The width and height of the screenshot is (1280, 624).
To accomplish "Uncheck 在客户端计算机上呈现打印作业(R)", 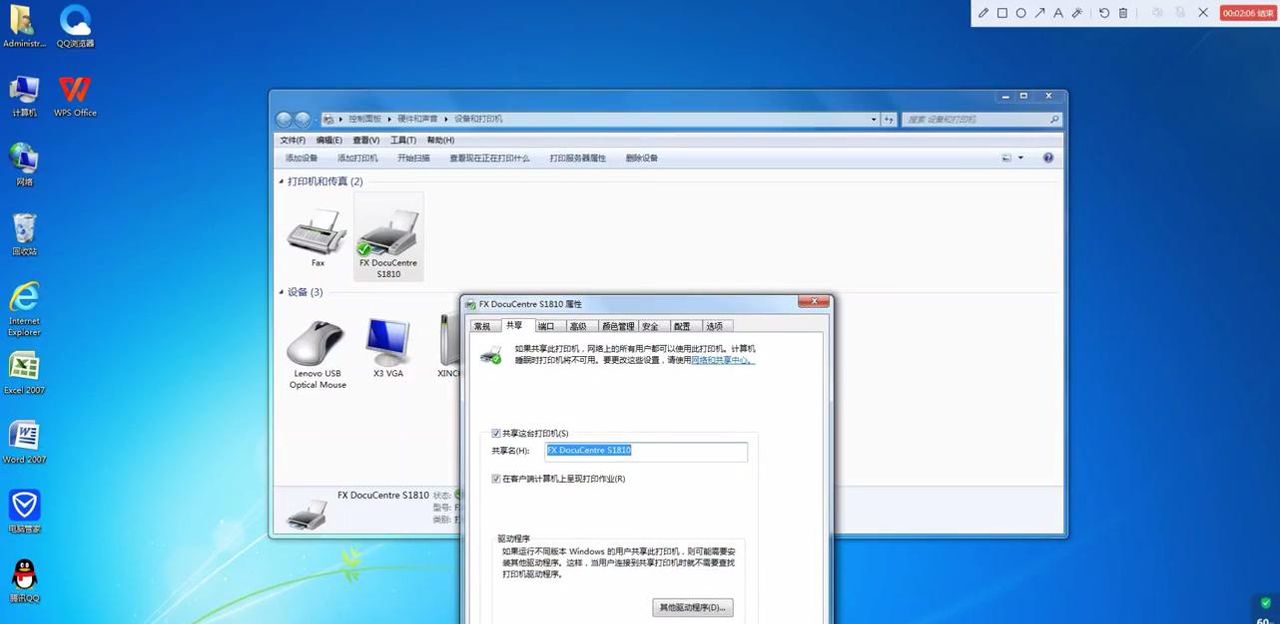I will coord(496,478).
